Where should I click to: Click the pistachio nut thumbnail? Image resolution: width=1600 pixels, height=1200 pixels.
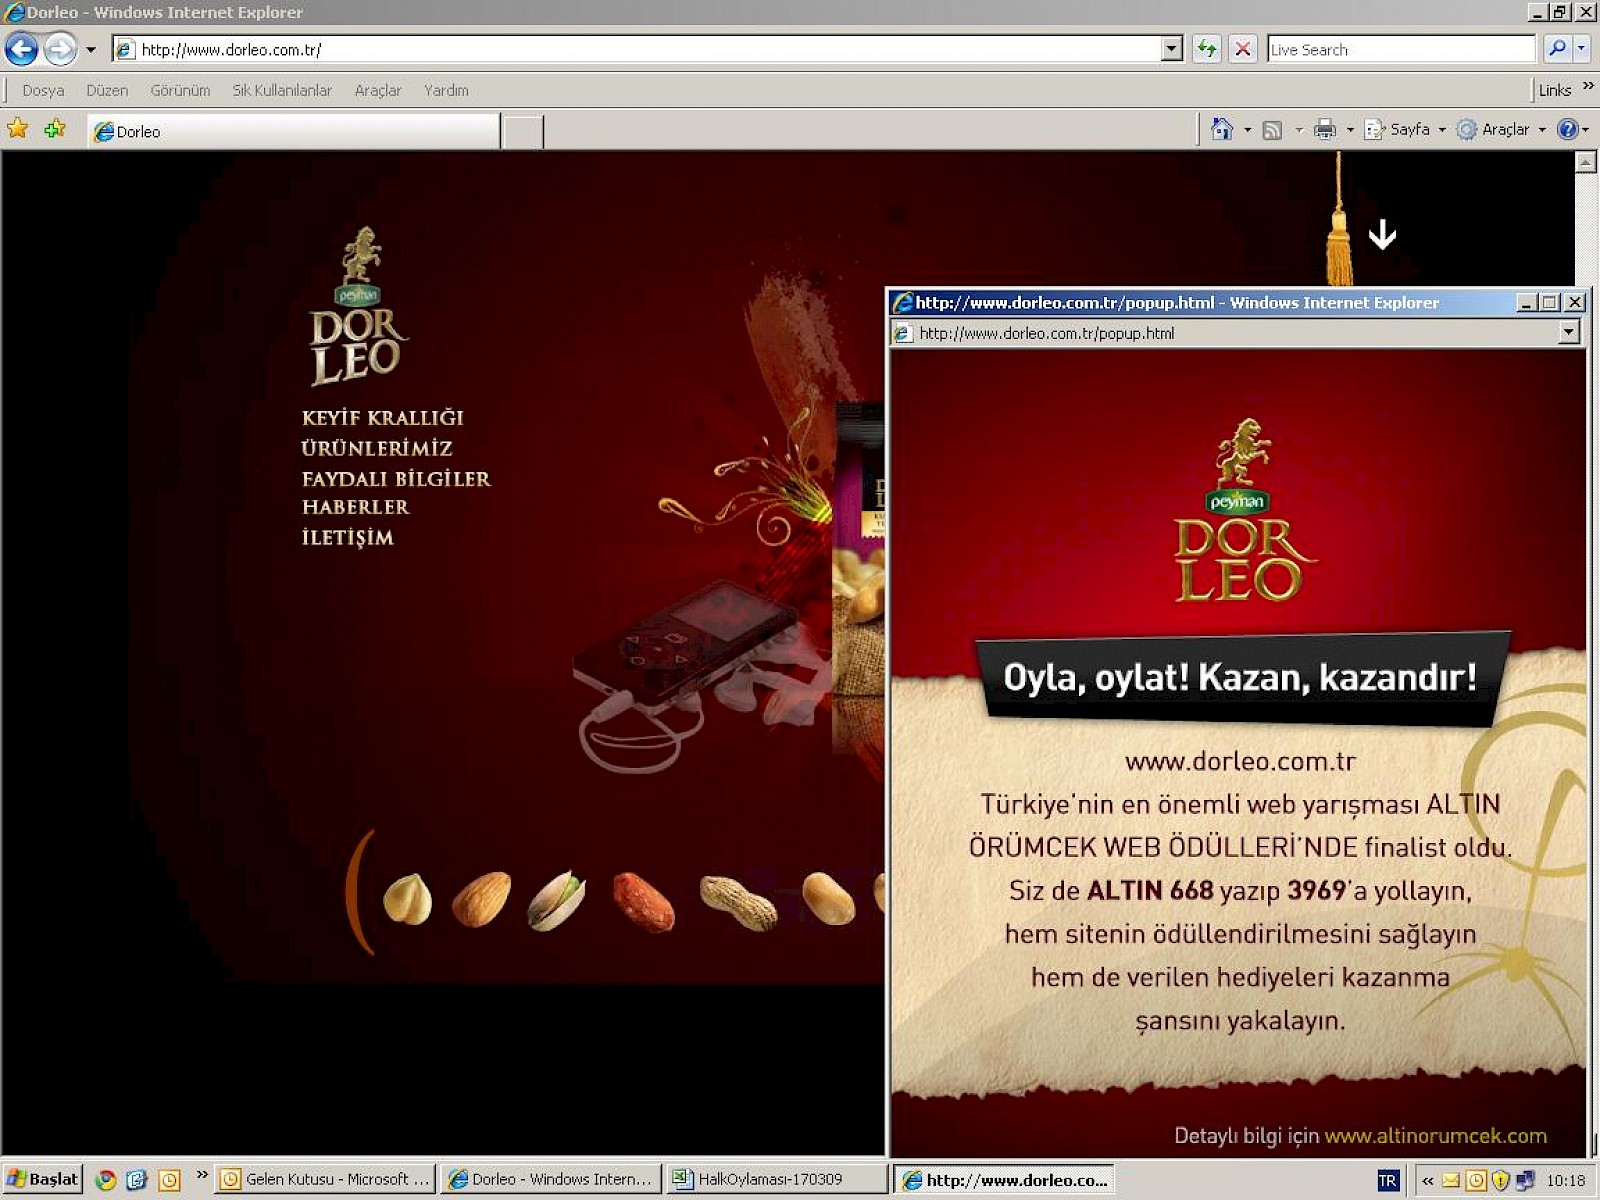(556, 900)
